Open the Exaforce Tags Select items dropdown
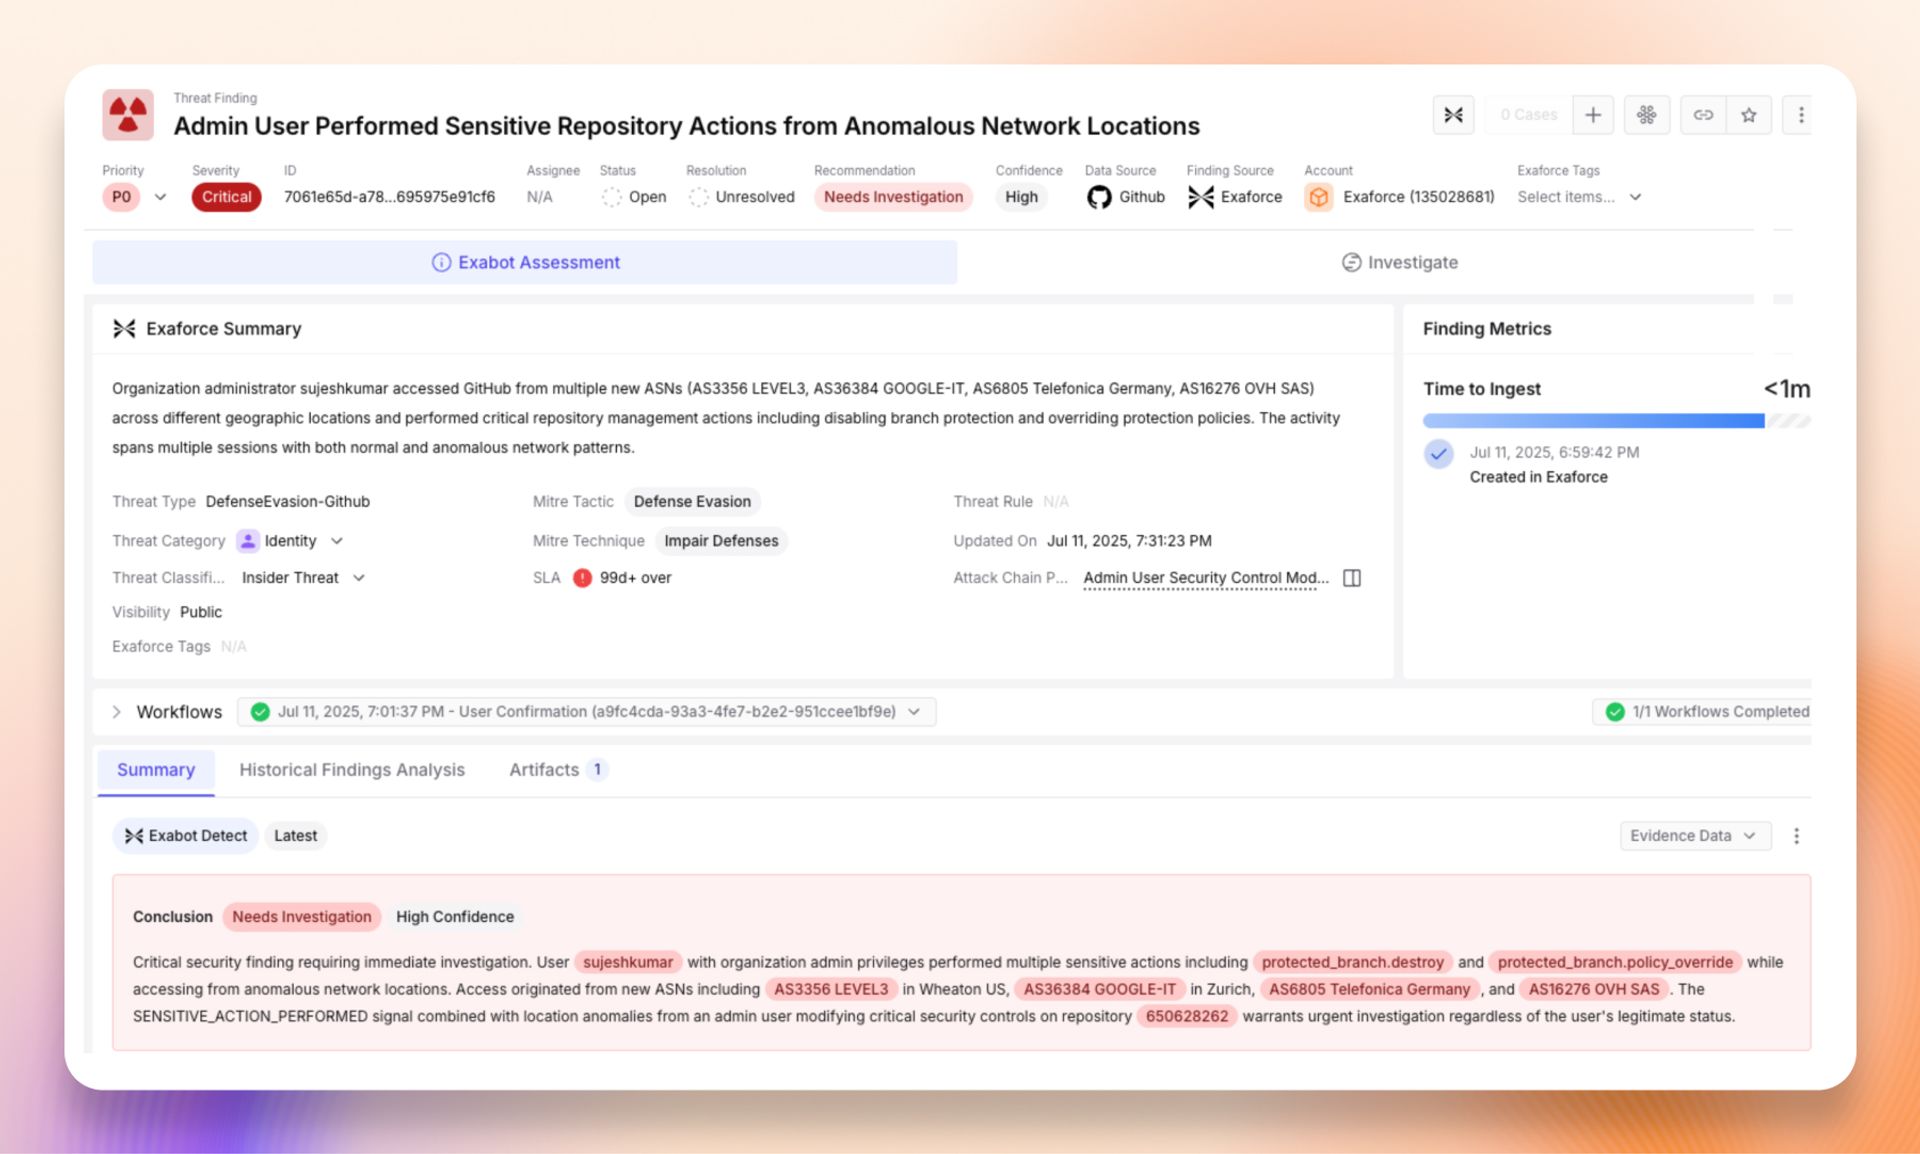This screenshot has height=1154, width=1920. (1579, 197)
